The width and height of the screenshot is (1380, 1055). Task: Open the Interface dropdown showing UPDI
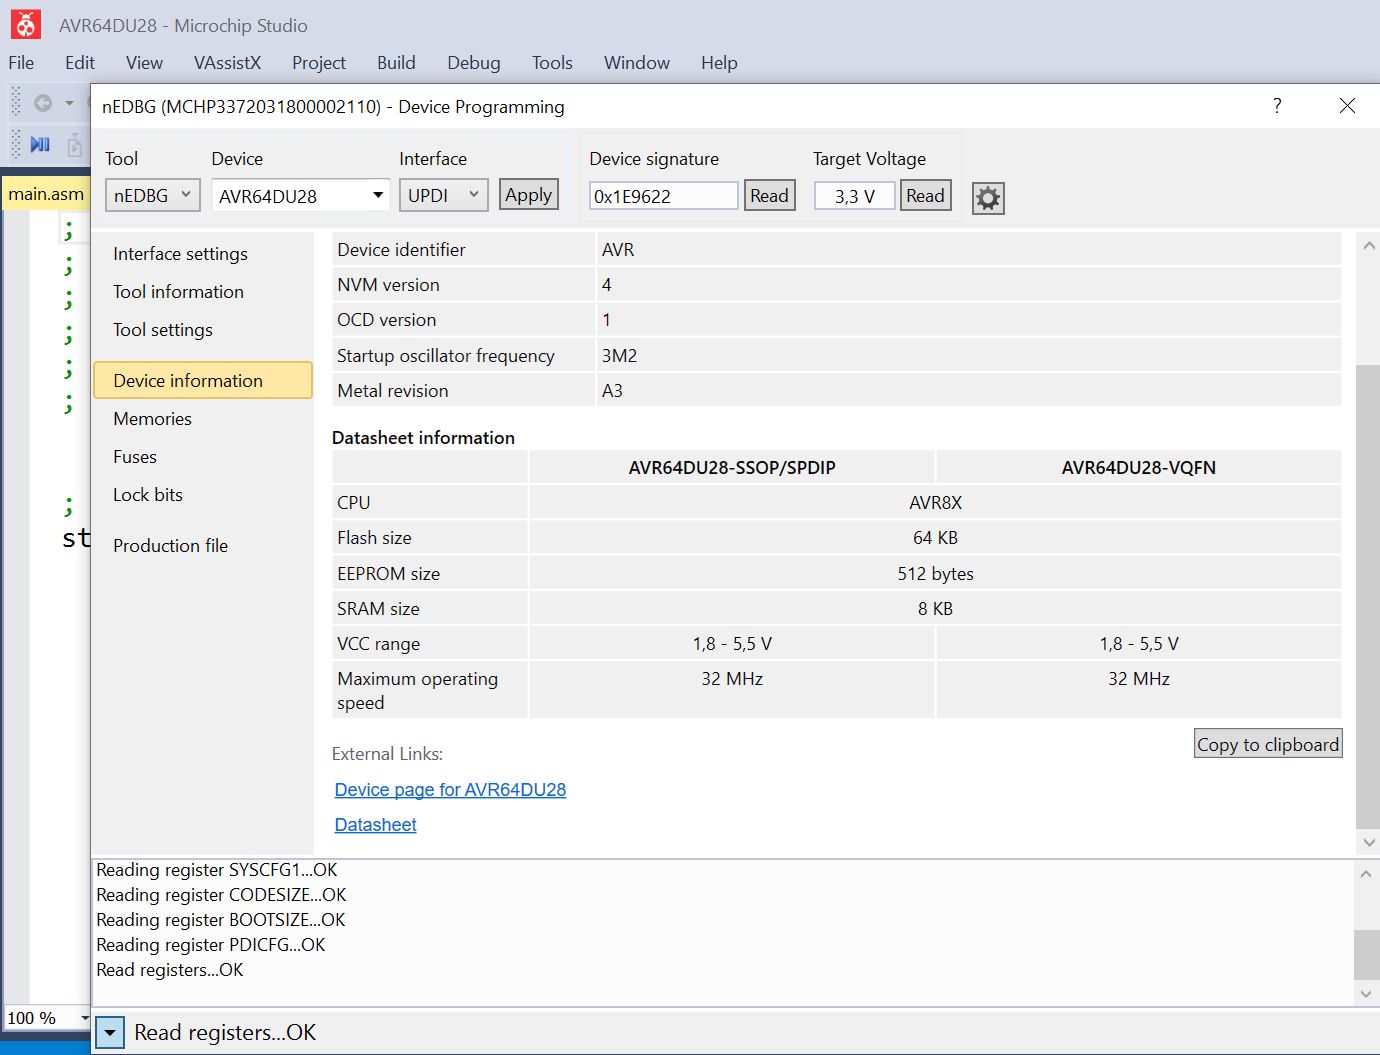(x=443, y=195)
